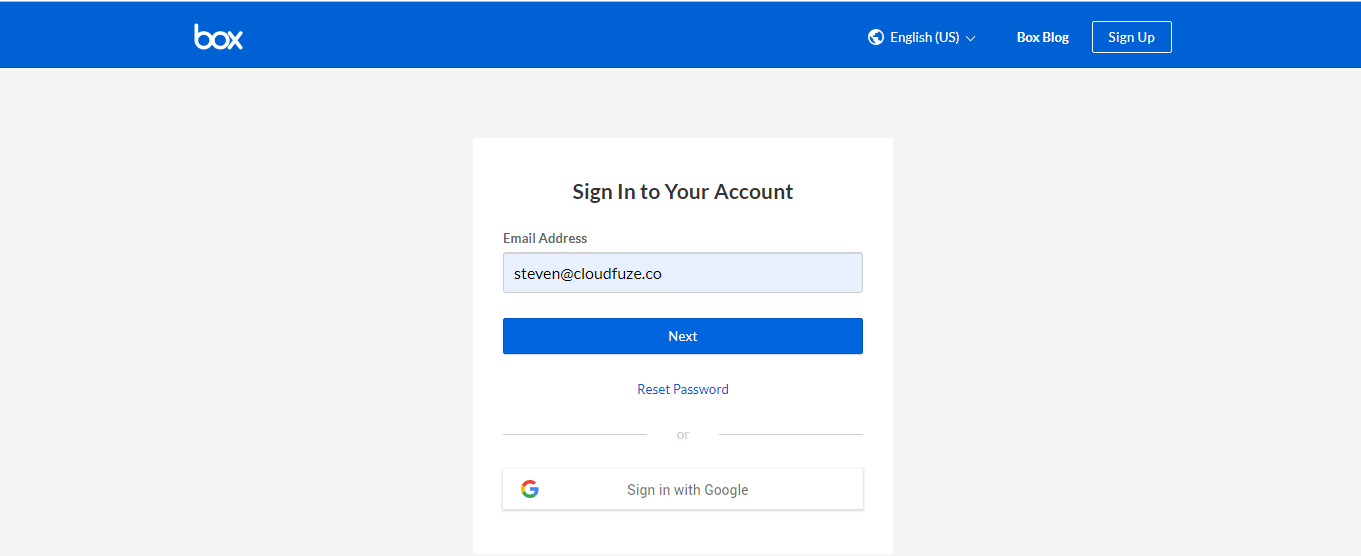Image resolution: width=1361 pixels, height=556 pixels.
Task: Click blank space in white sign-in card
Action: pyautogui.click(x=683, y=158)
